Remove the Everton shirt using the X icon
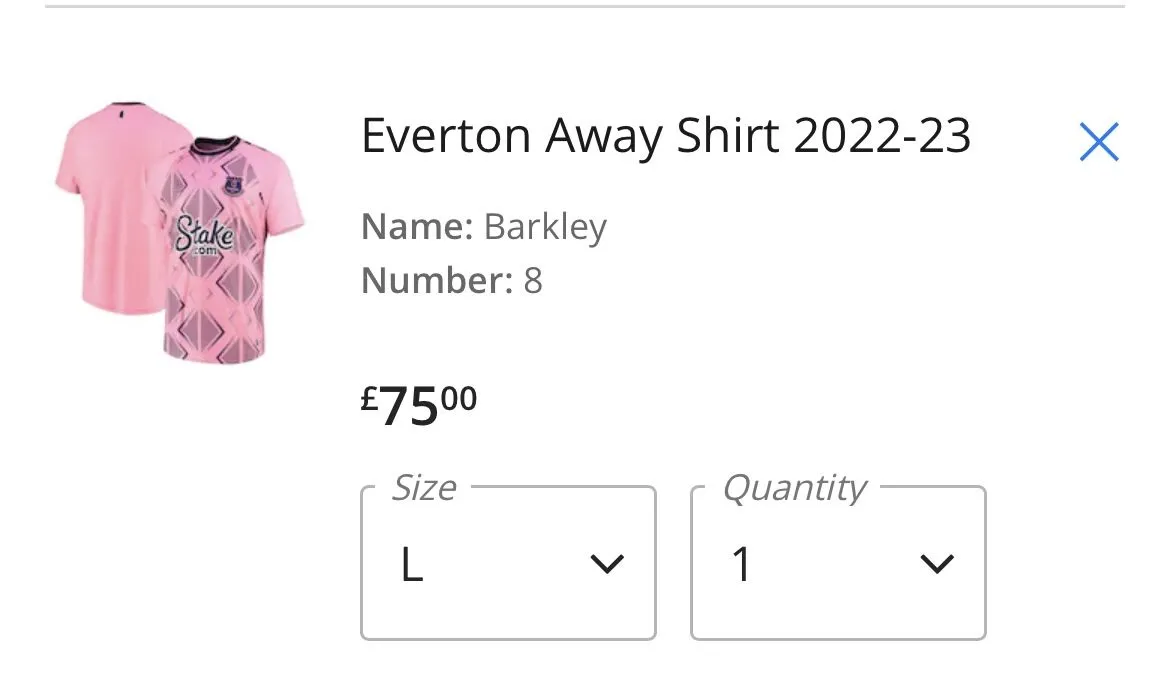 point(1098,142)
